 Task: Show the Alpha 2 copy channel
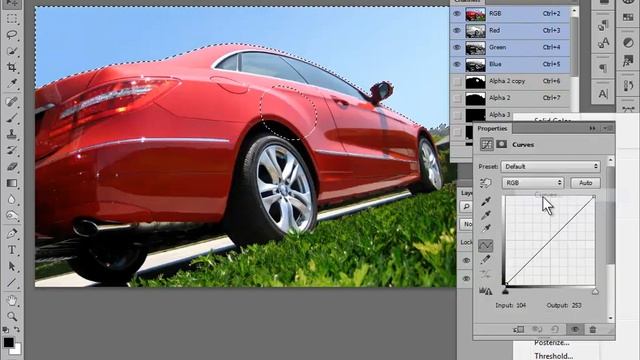click(x=457, y=82)
